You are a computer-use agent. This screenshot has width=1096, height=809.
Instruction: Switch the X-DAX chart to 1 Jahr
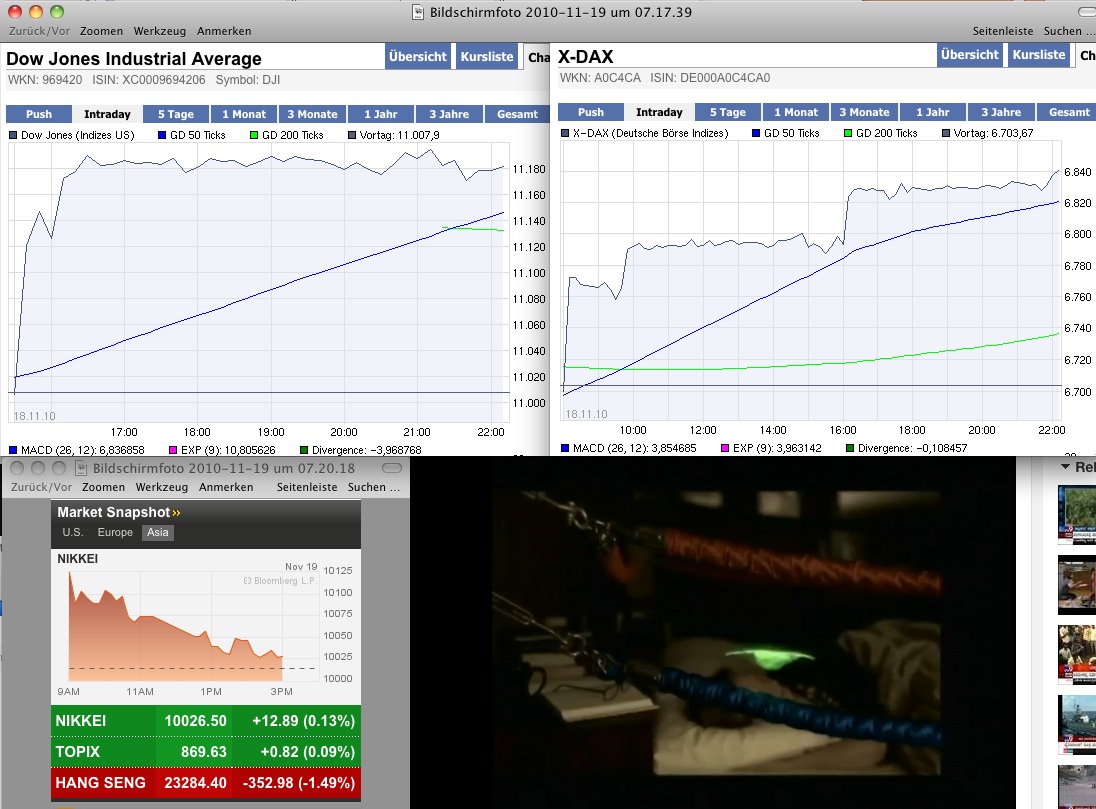click(x=932, y=112)
